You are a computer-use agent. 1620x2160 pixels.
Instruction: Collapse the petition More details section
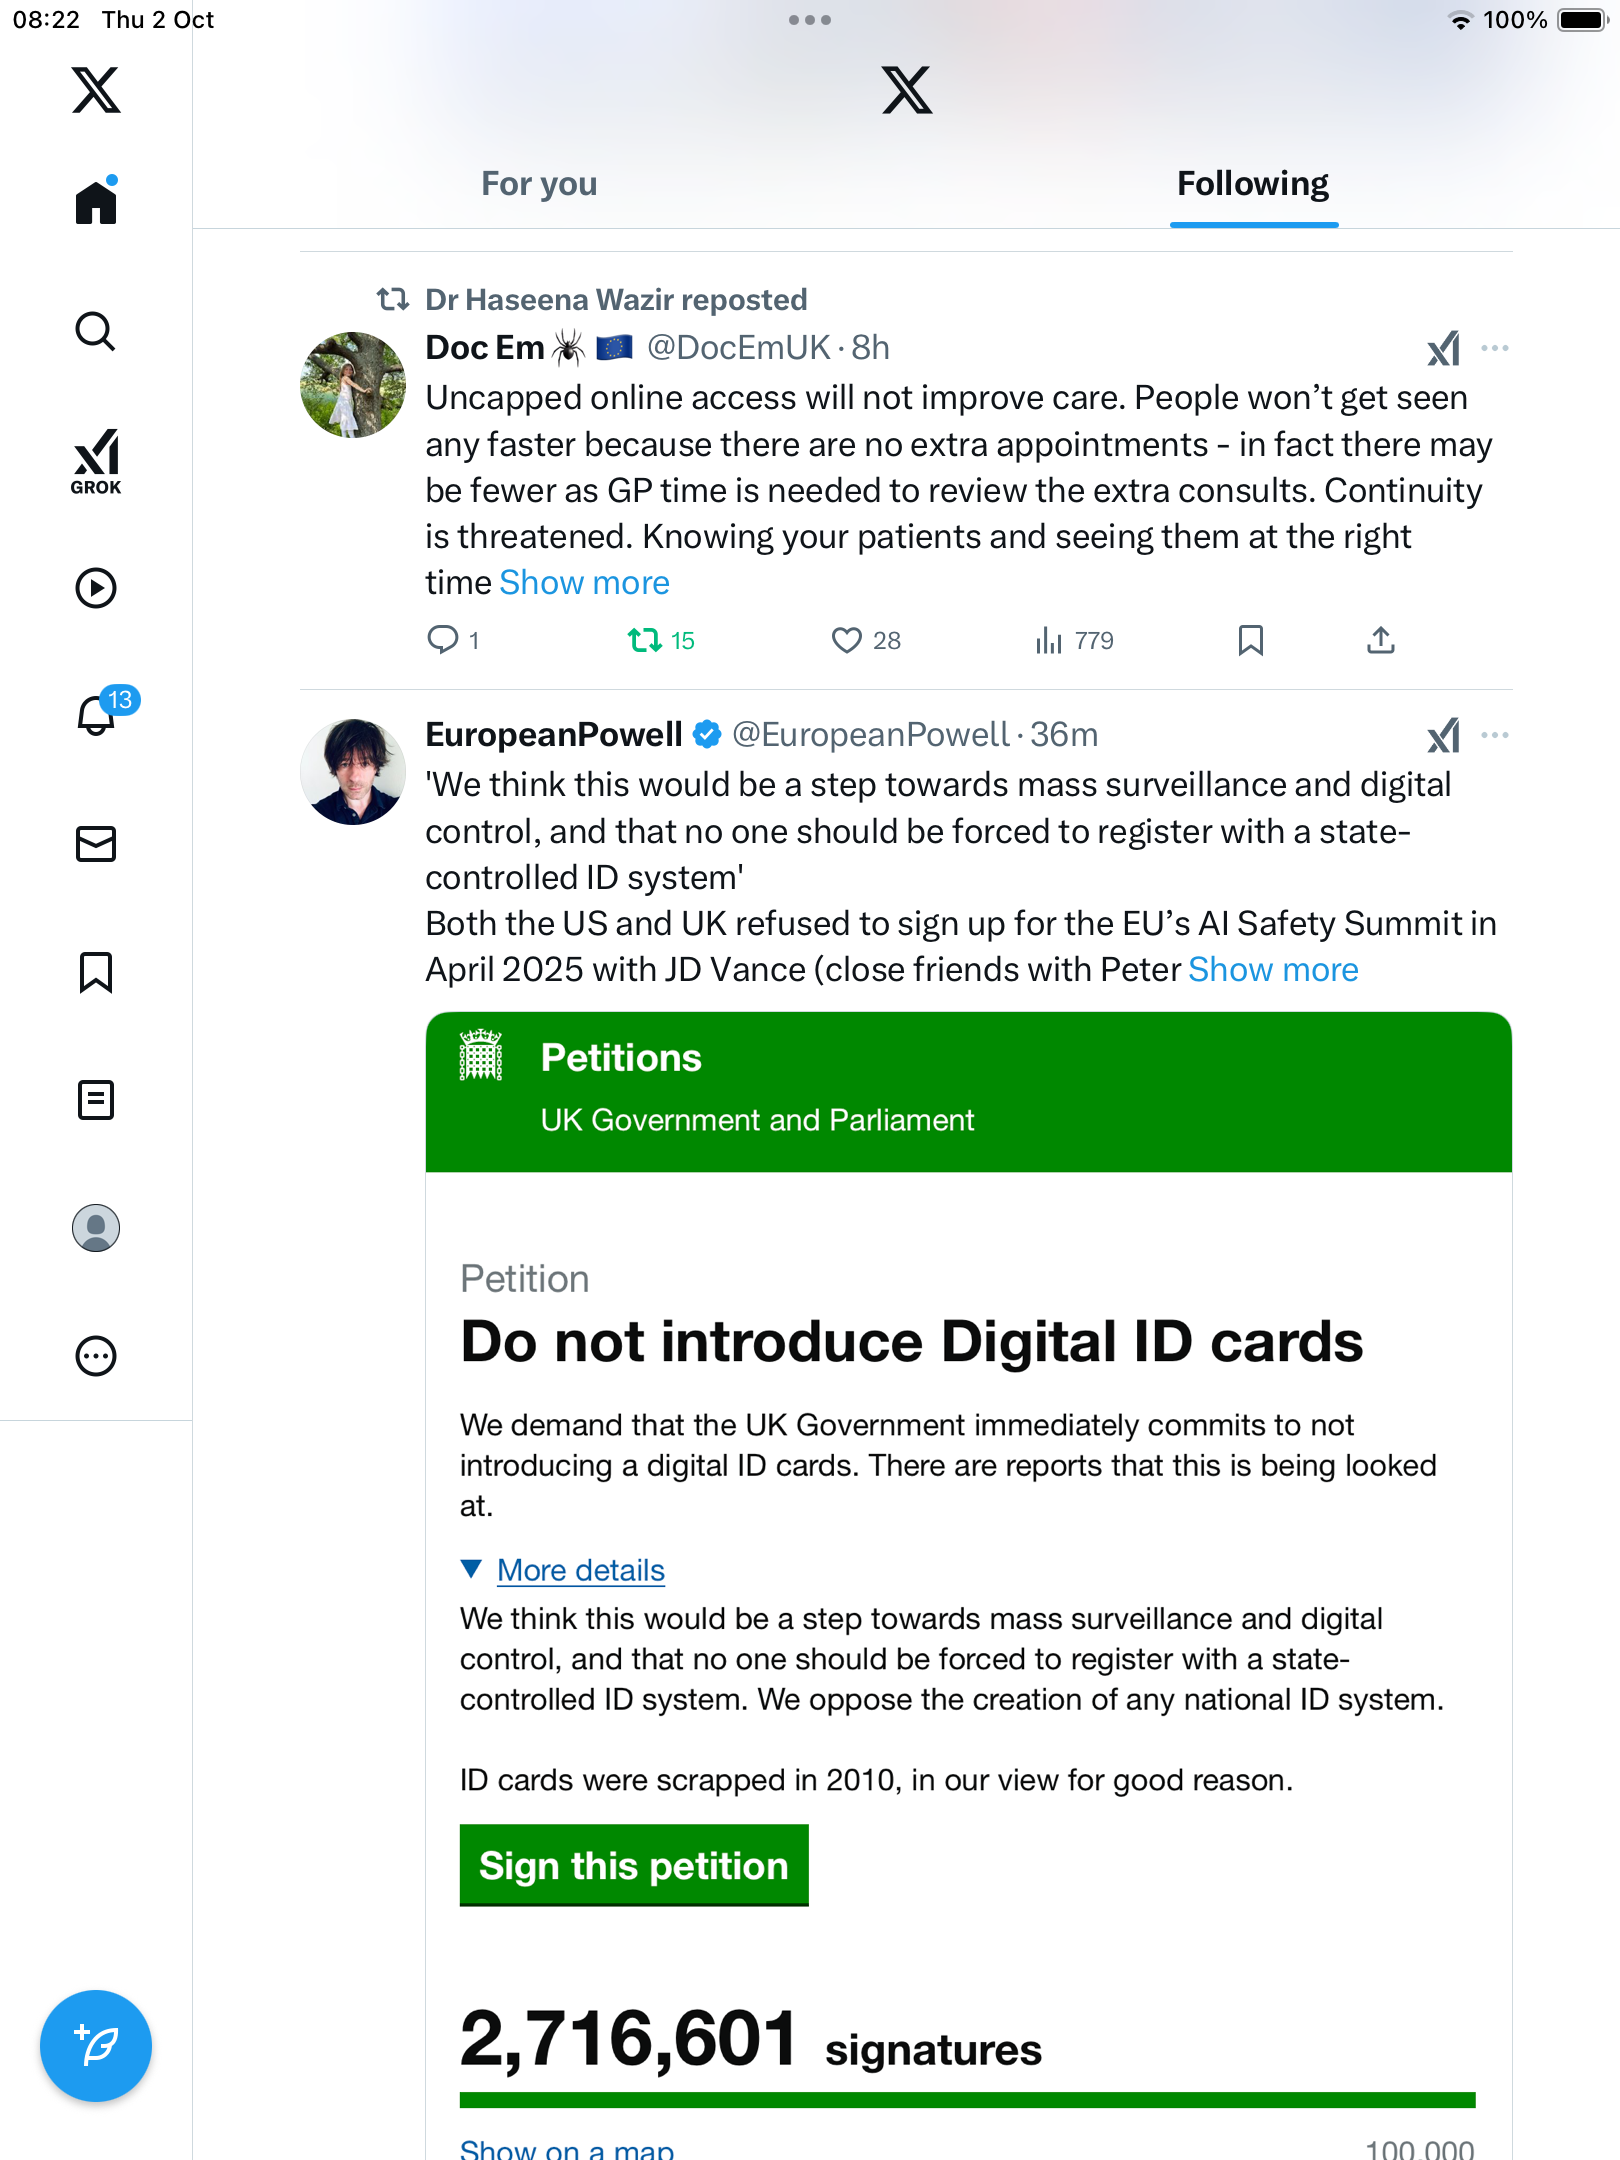tap(580, 1570)
